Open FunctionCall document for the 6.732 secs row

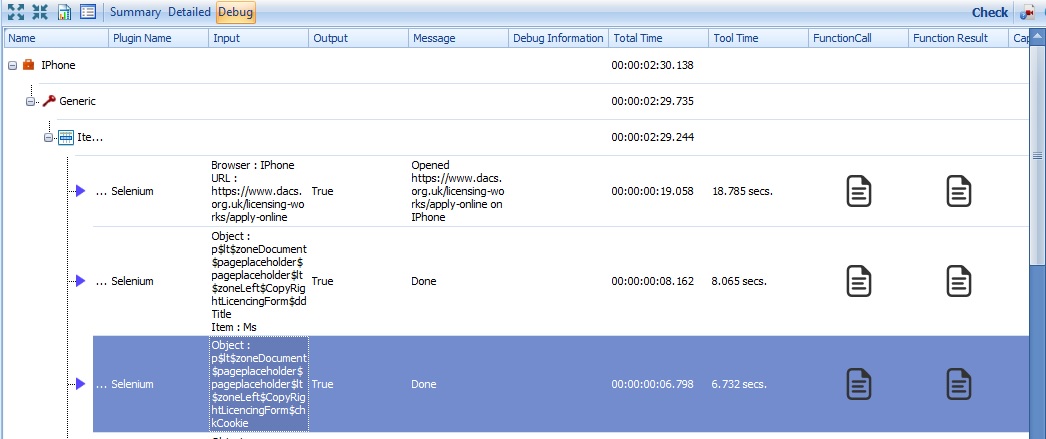[859, 384]
